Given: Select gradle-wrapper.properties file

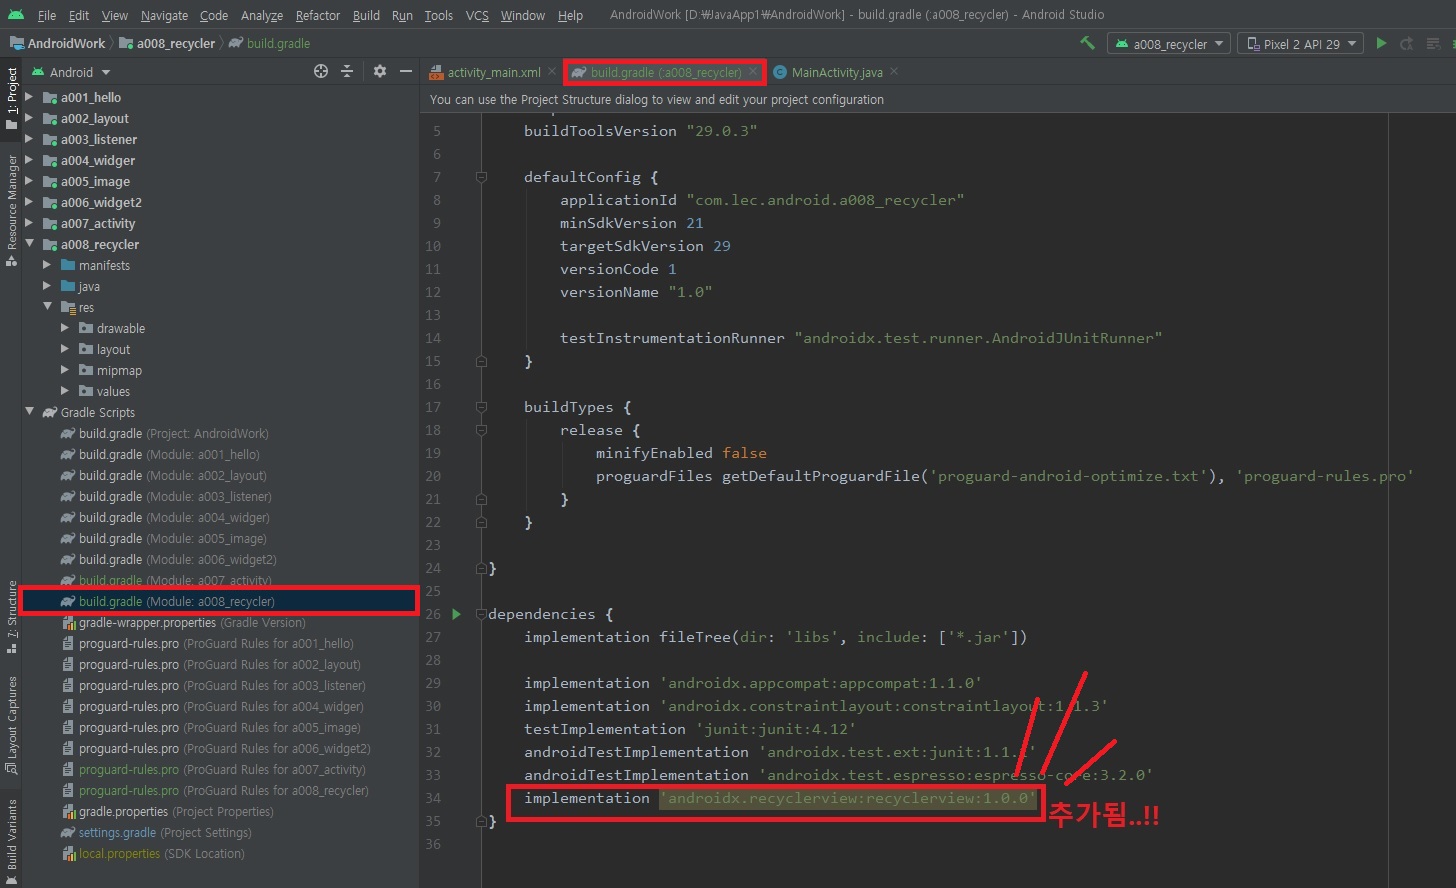Looking at the screenshot, I should [x=184, y=622].
